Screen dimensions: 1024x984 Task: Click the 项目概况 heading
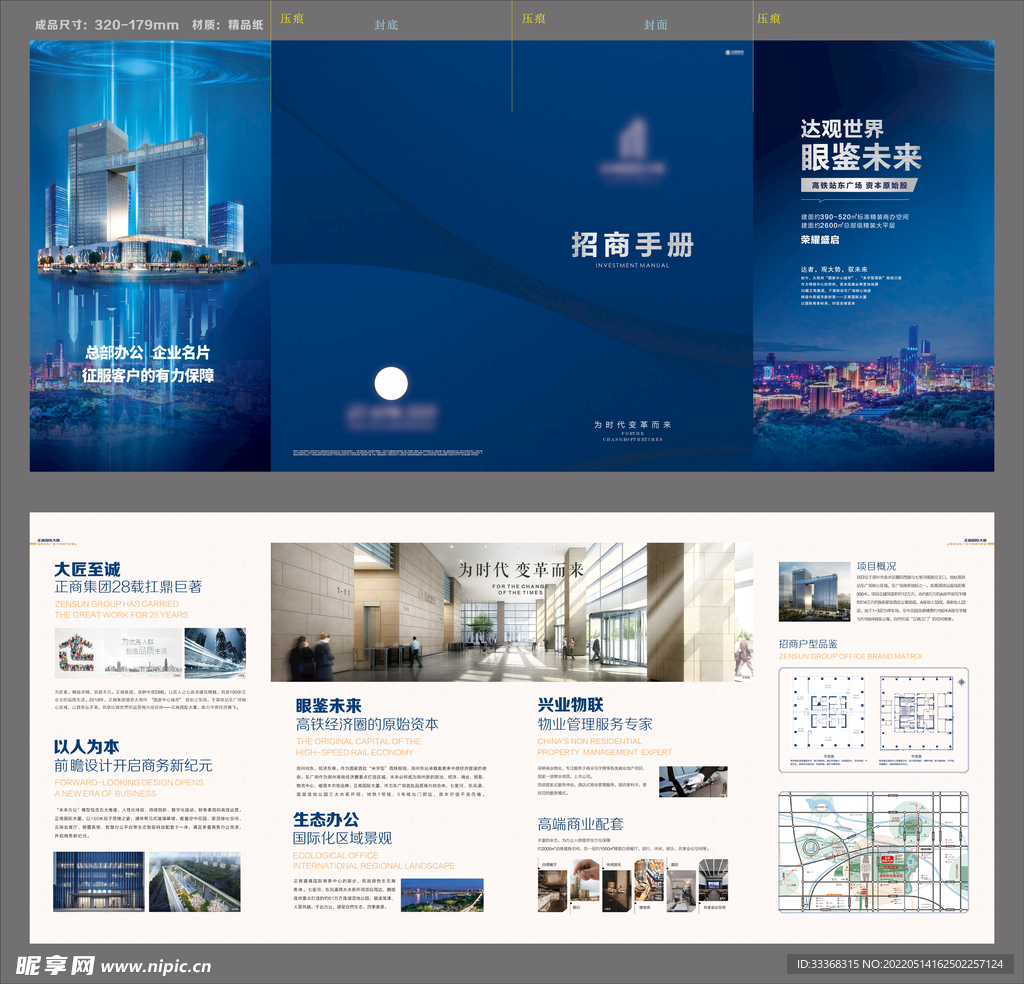pos(876,566)
